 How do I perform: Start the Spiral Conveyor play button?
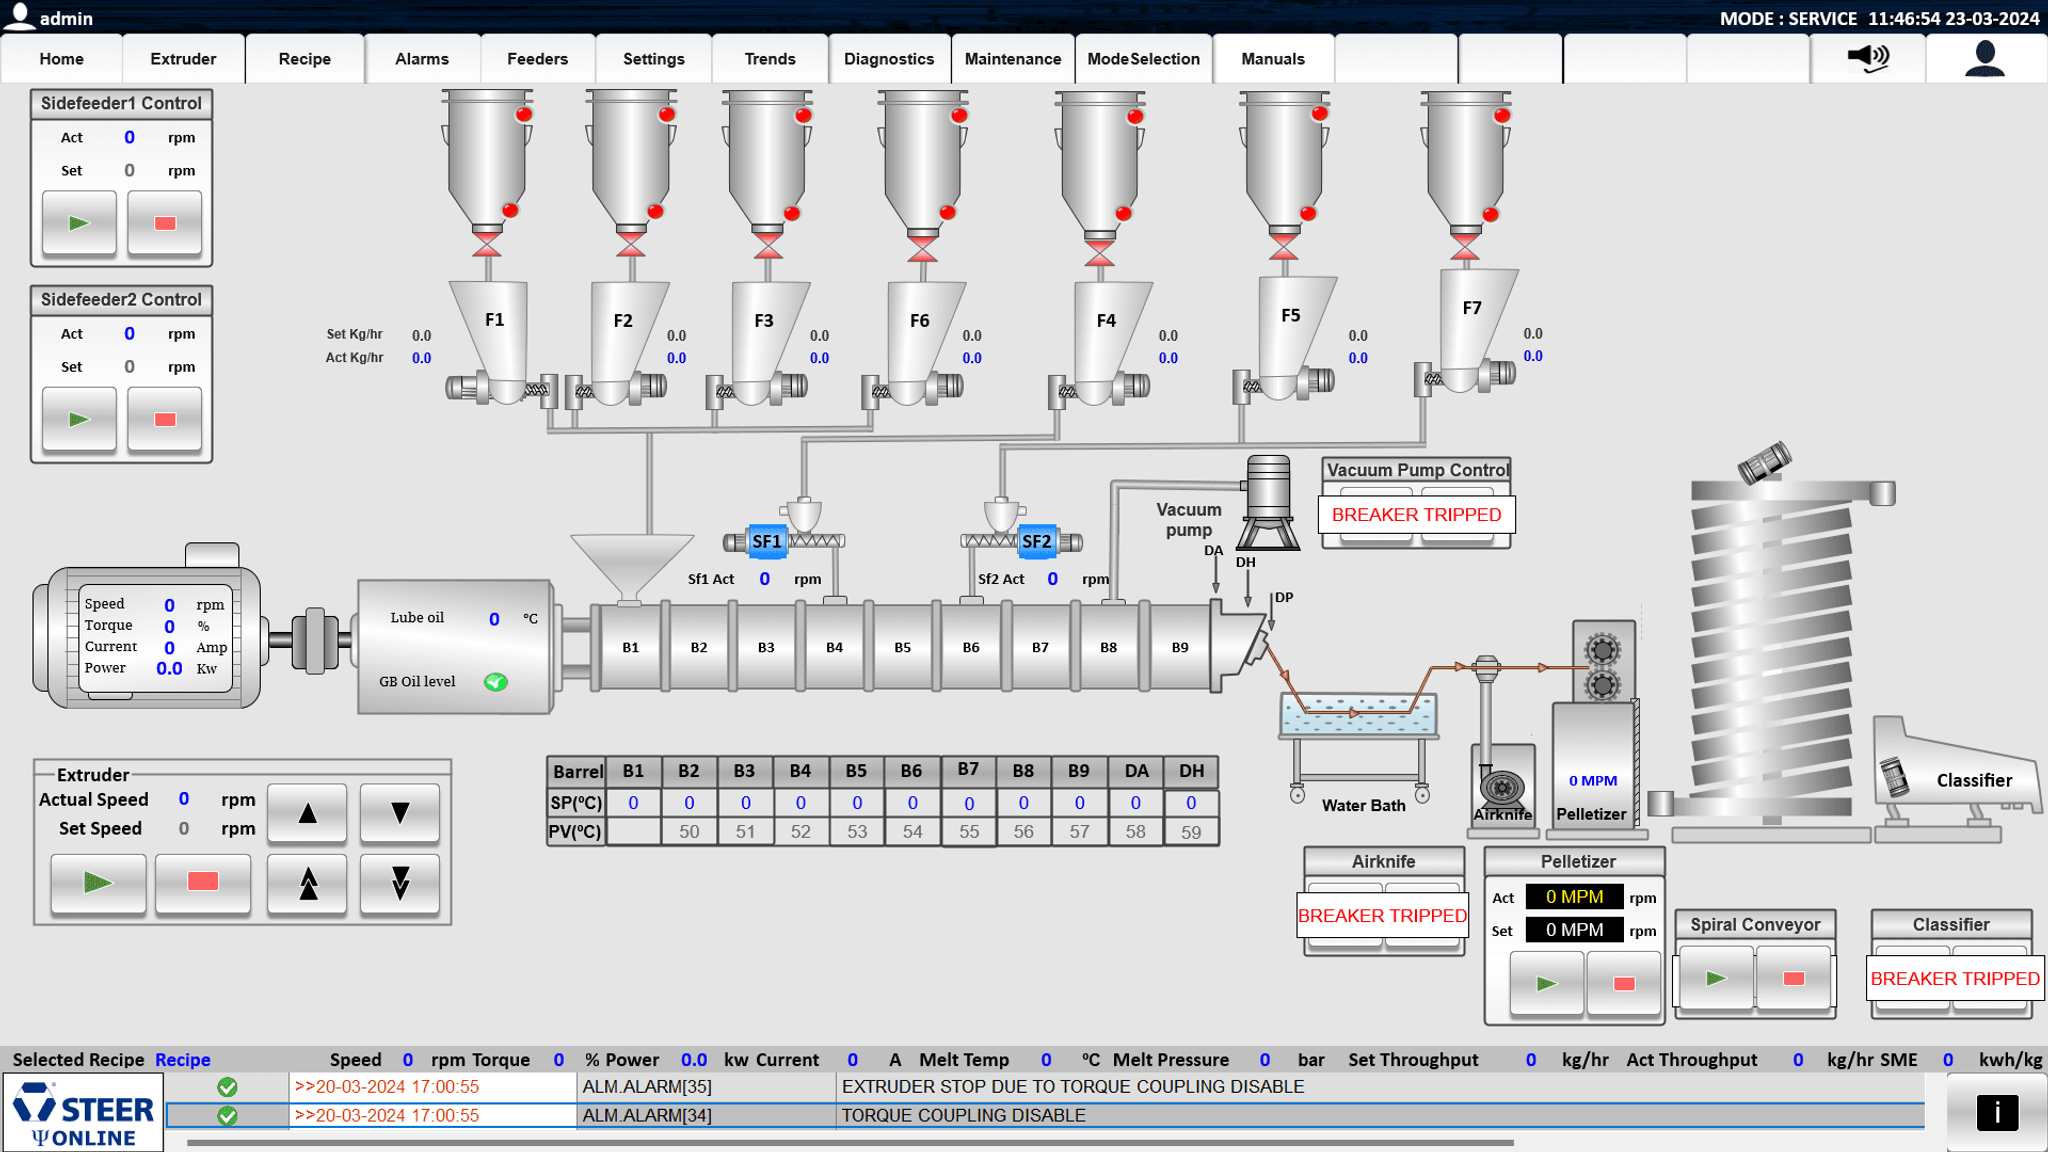tap(1716, 978)
